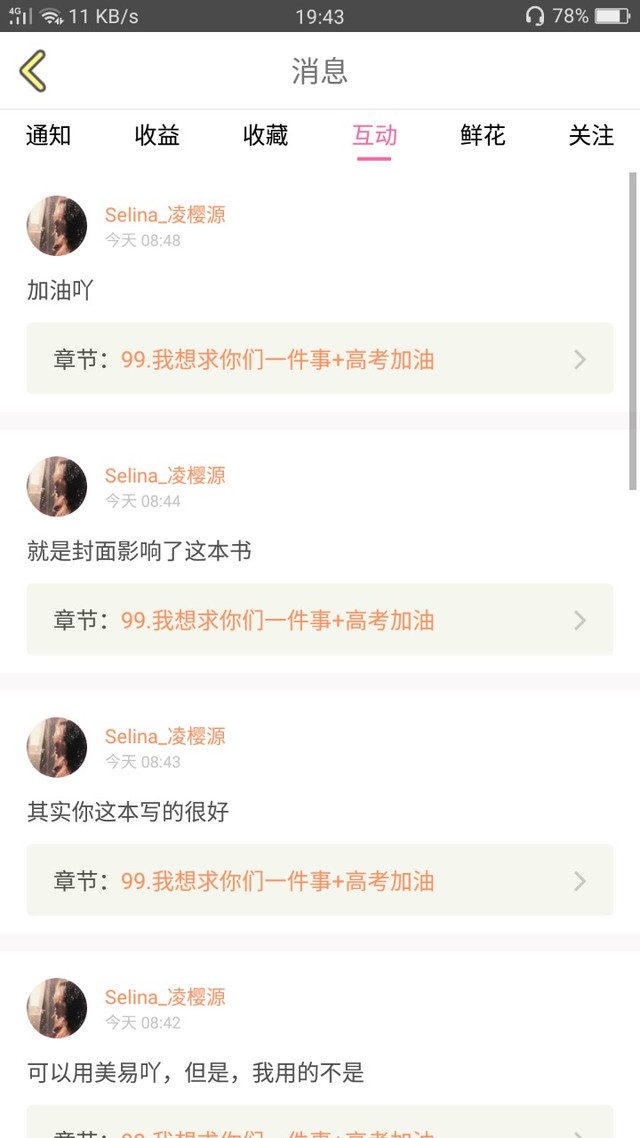
Task: Tap the comment 可以用美易吖，但是，我用的不是
Action: coord(196,1073)
